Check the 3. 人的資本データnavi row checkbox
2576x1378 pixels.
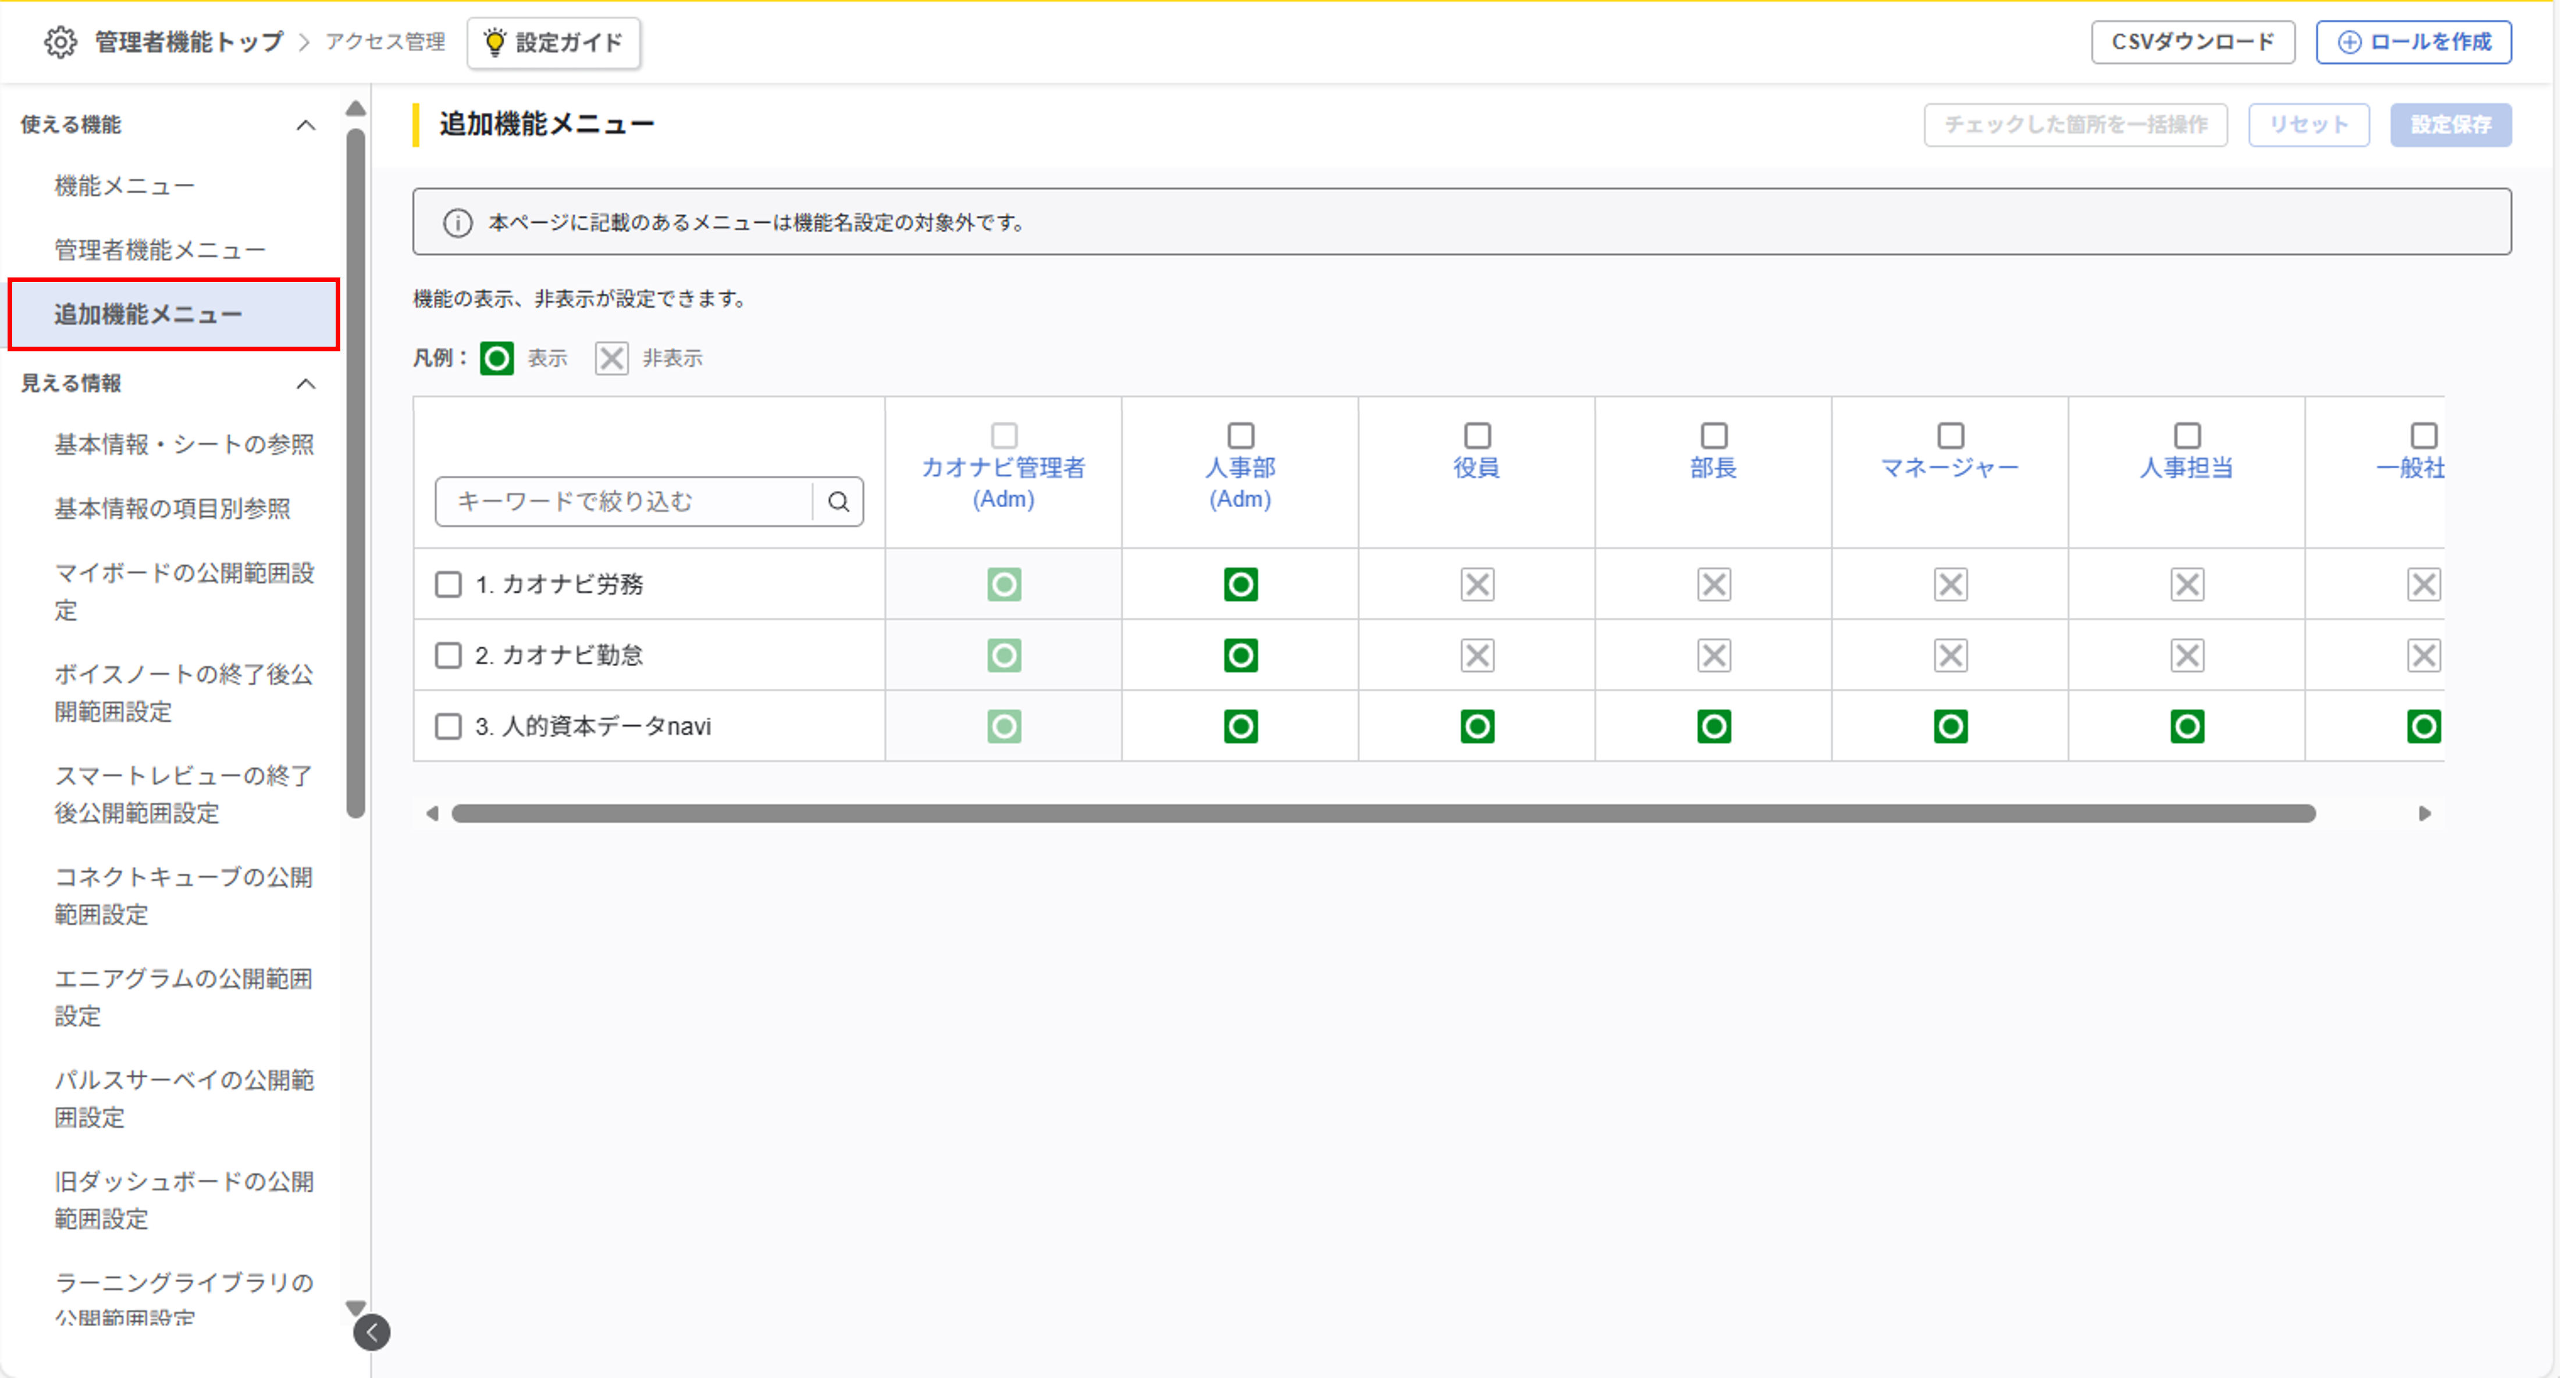448,726
